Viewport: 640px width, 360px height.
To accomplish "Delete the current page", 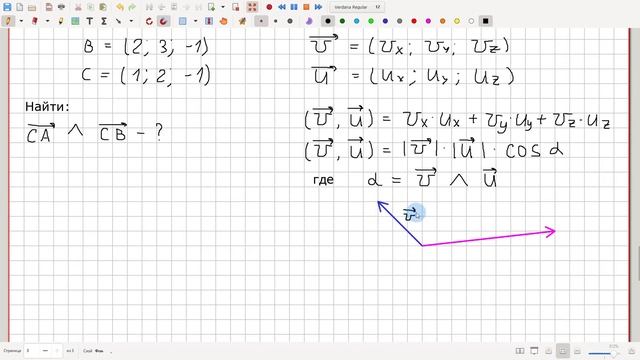I will (236, 7).
